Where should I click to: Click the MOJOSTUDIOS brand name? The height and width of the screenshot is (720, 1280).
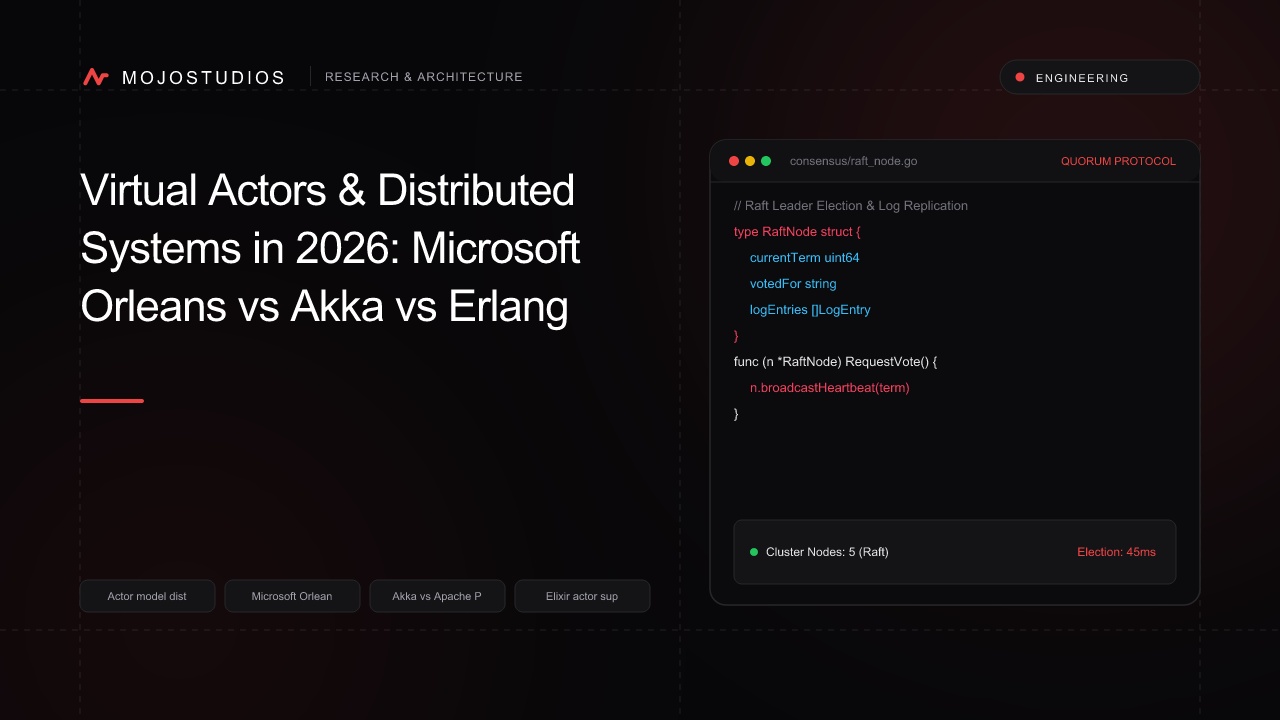203,77
